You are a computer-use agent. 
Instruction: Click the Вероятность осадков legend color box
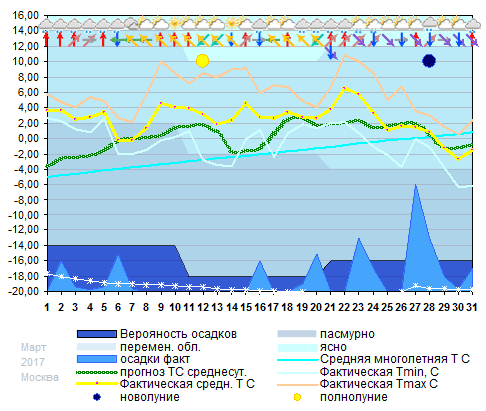[x=97, y=334]
